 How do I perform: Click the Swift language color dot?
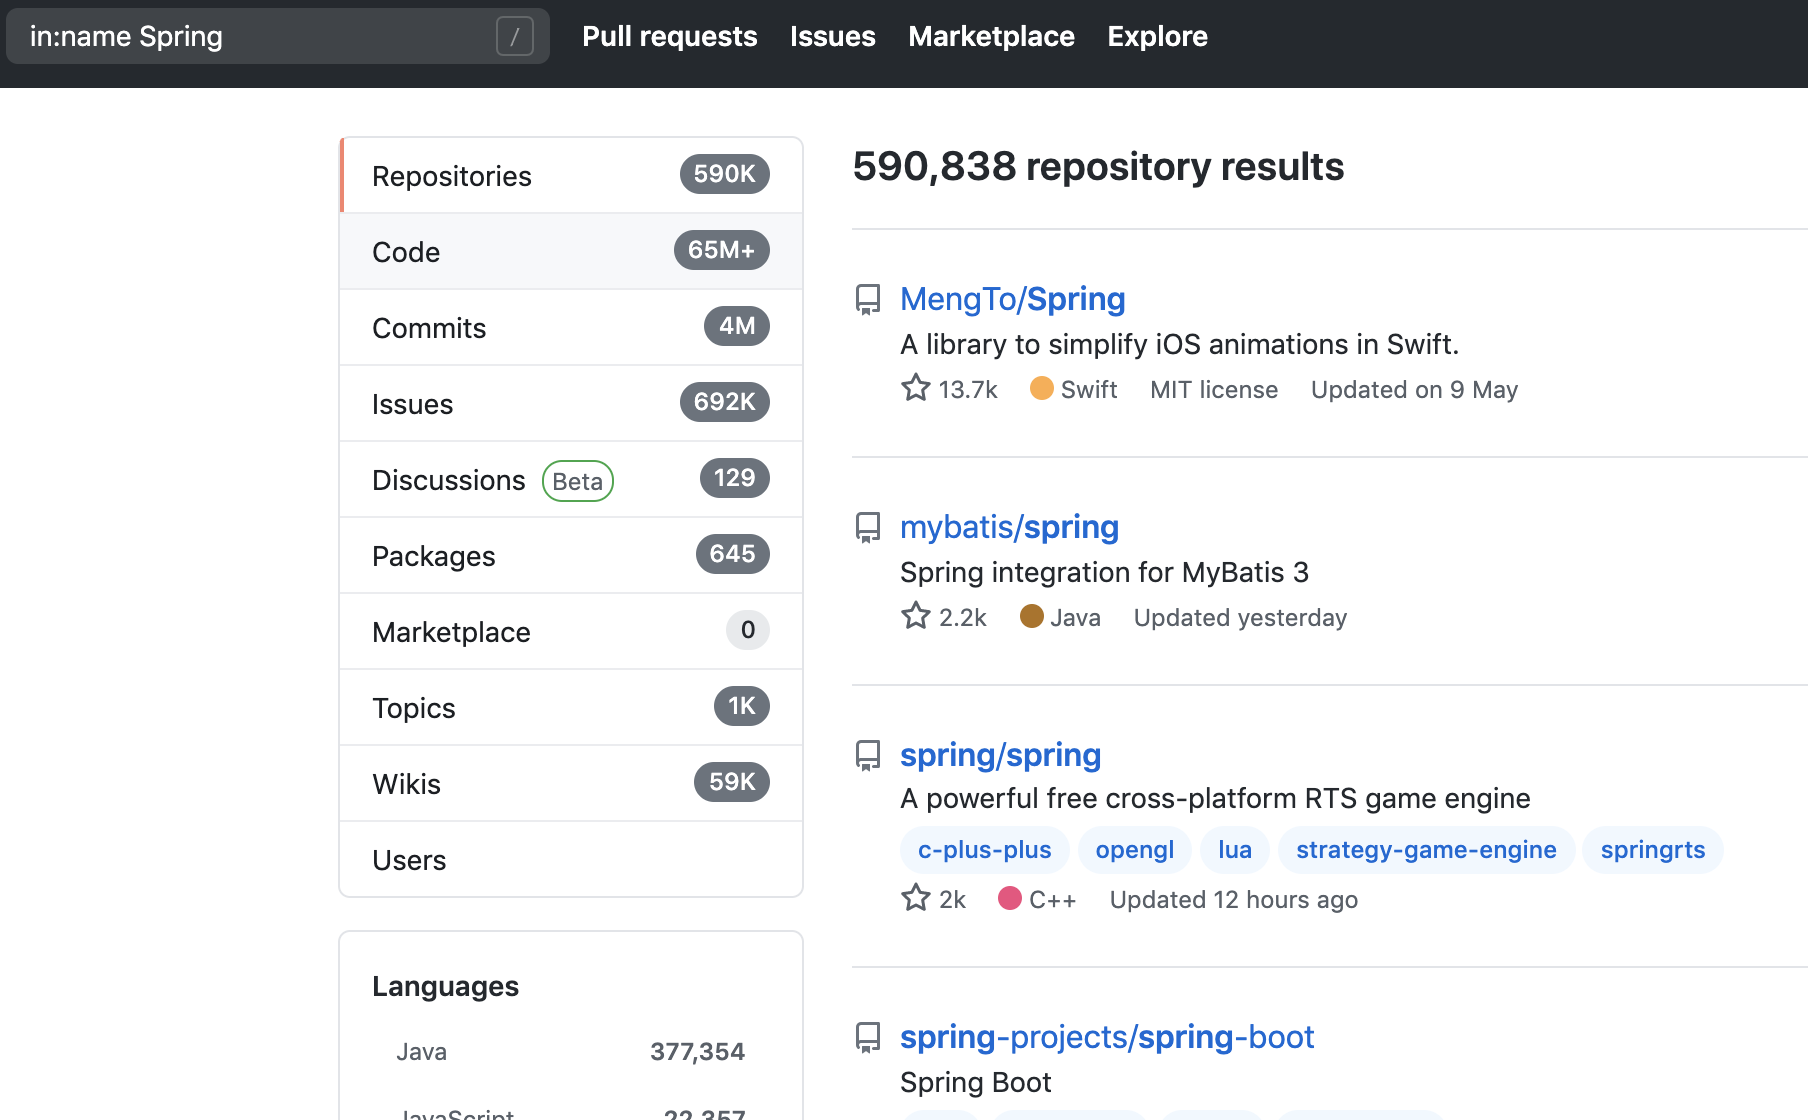click(1042, 388)
